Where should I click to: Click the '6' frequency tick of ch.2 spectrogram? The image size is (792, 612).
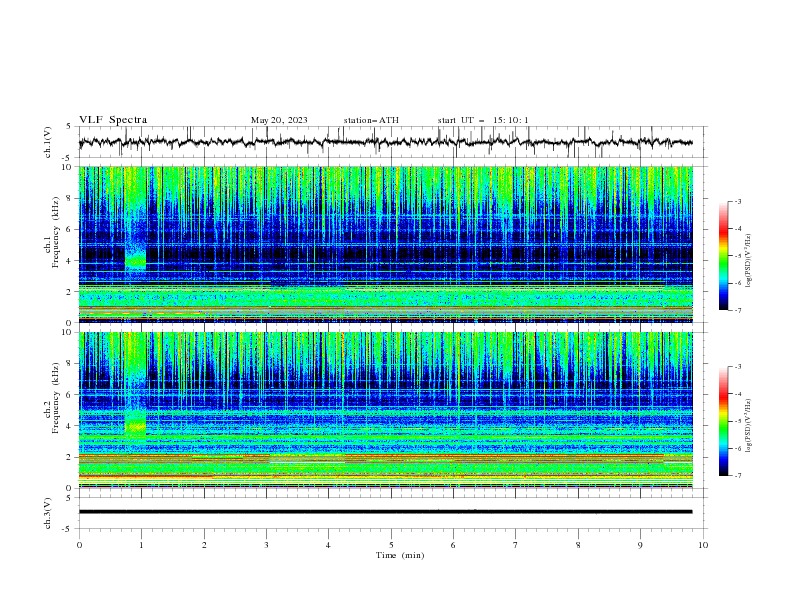tap(70, 394)
